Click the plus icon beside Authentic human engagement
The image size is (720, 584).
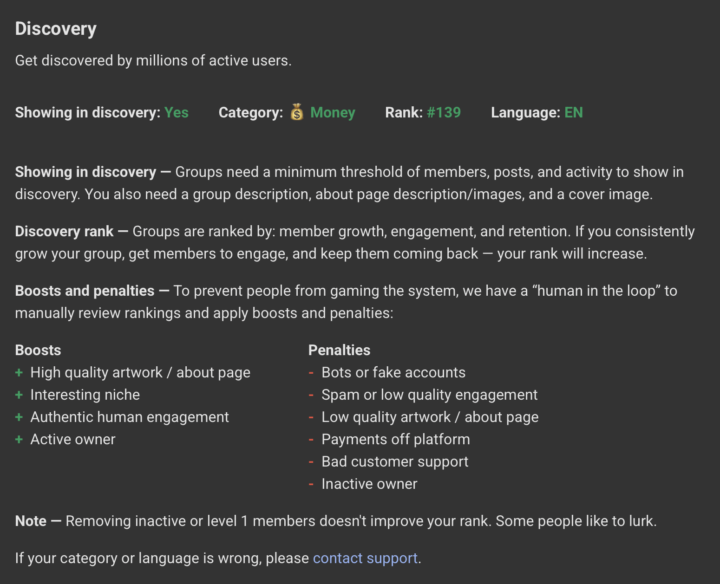pos(19,417)
